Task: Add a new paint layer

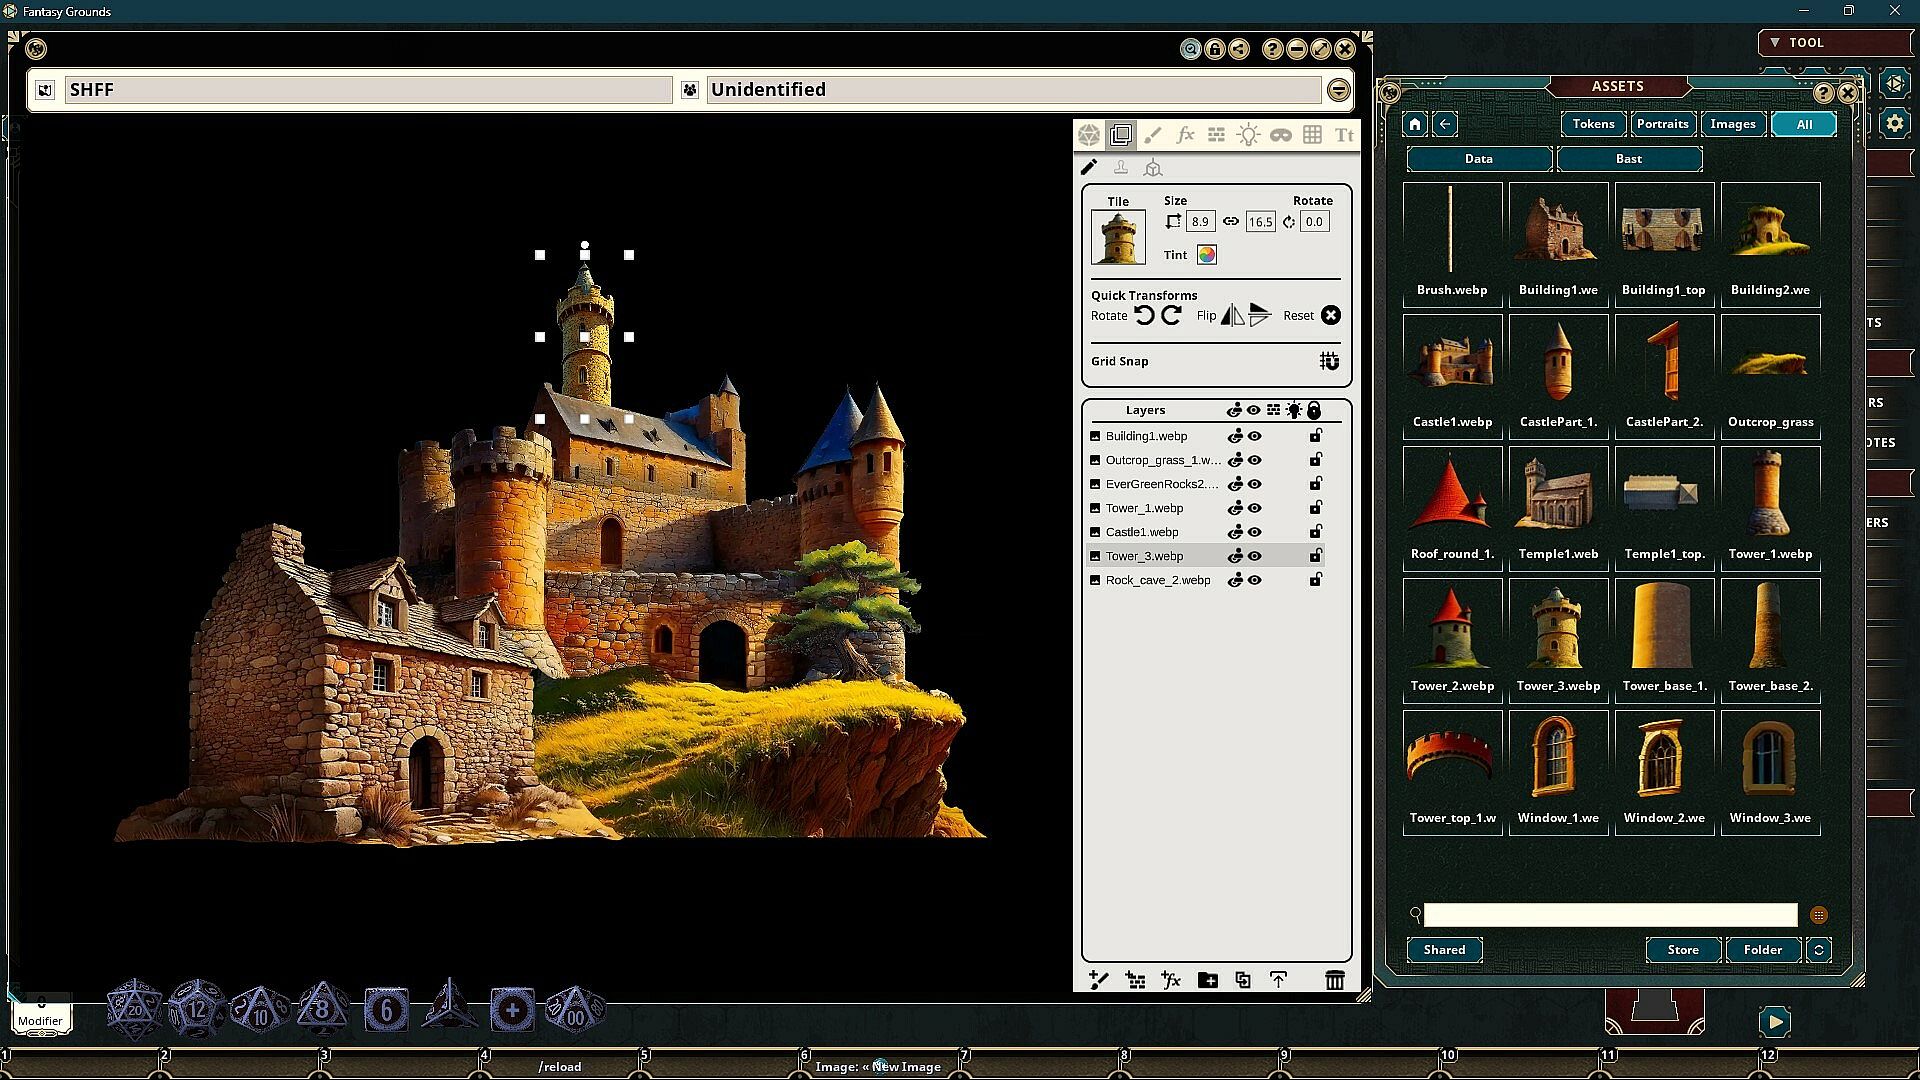Action: [1099, 980]
